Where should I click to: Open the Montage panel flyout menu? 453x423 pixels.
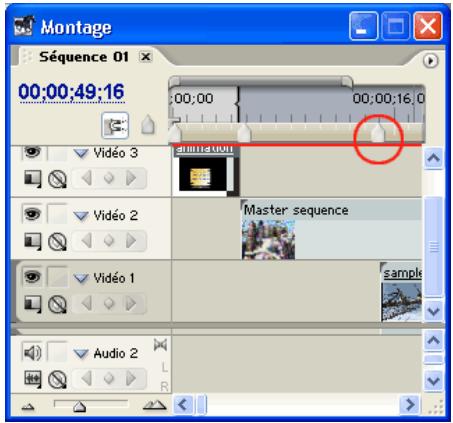[x=430, y=61]
